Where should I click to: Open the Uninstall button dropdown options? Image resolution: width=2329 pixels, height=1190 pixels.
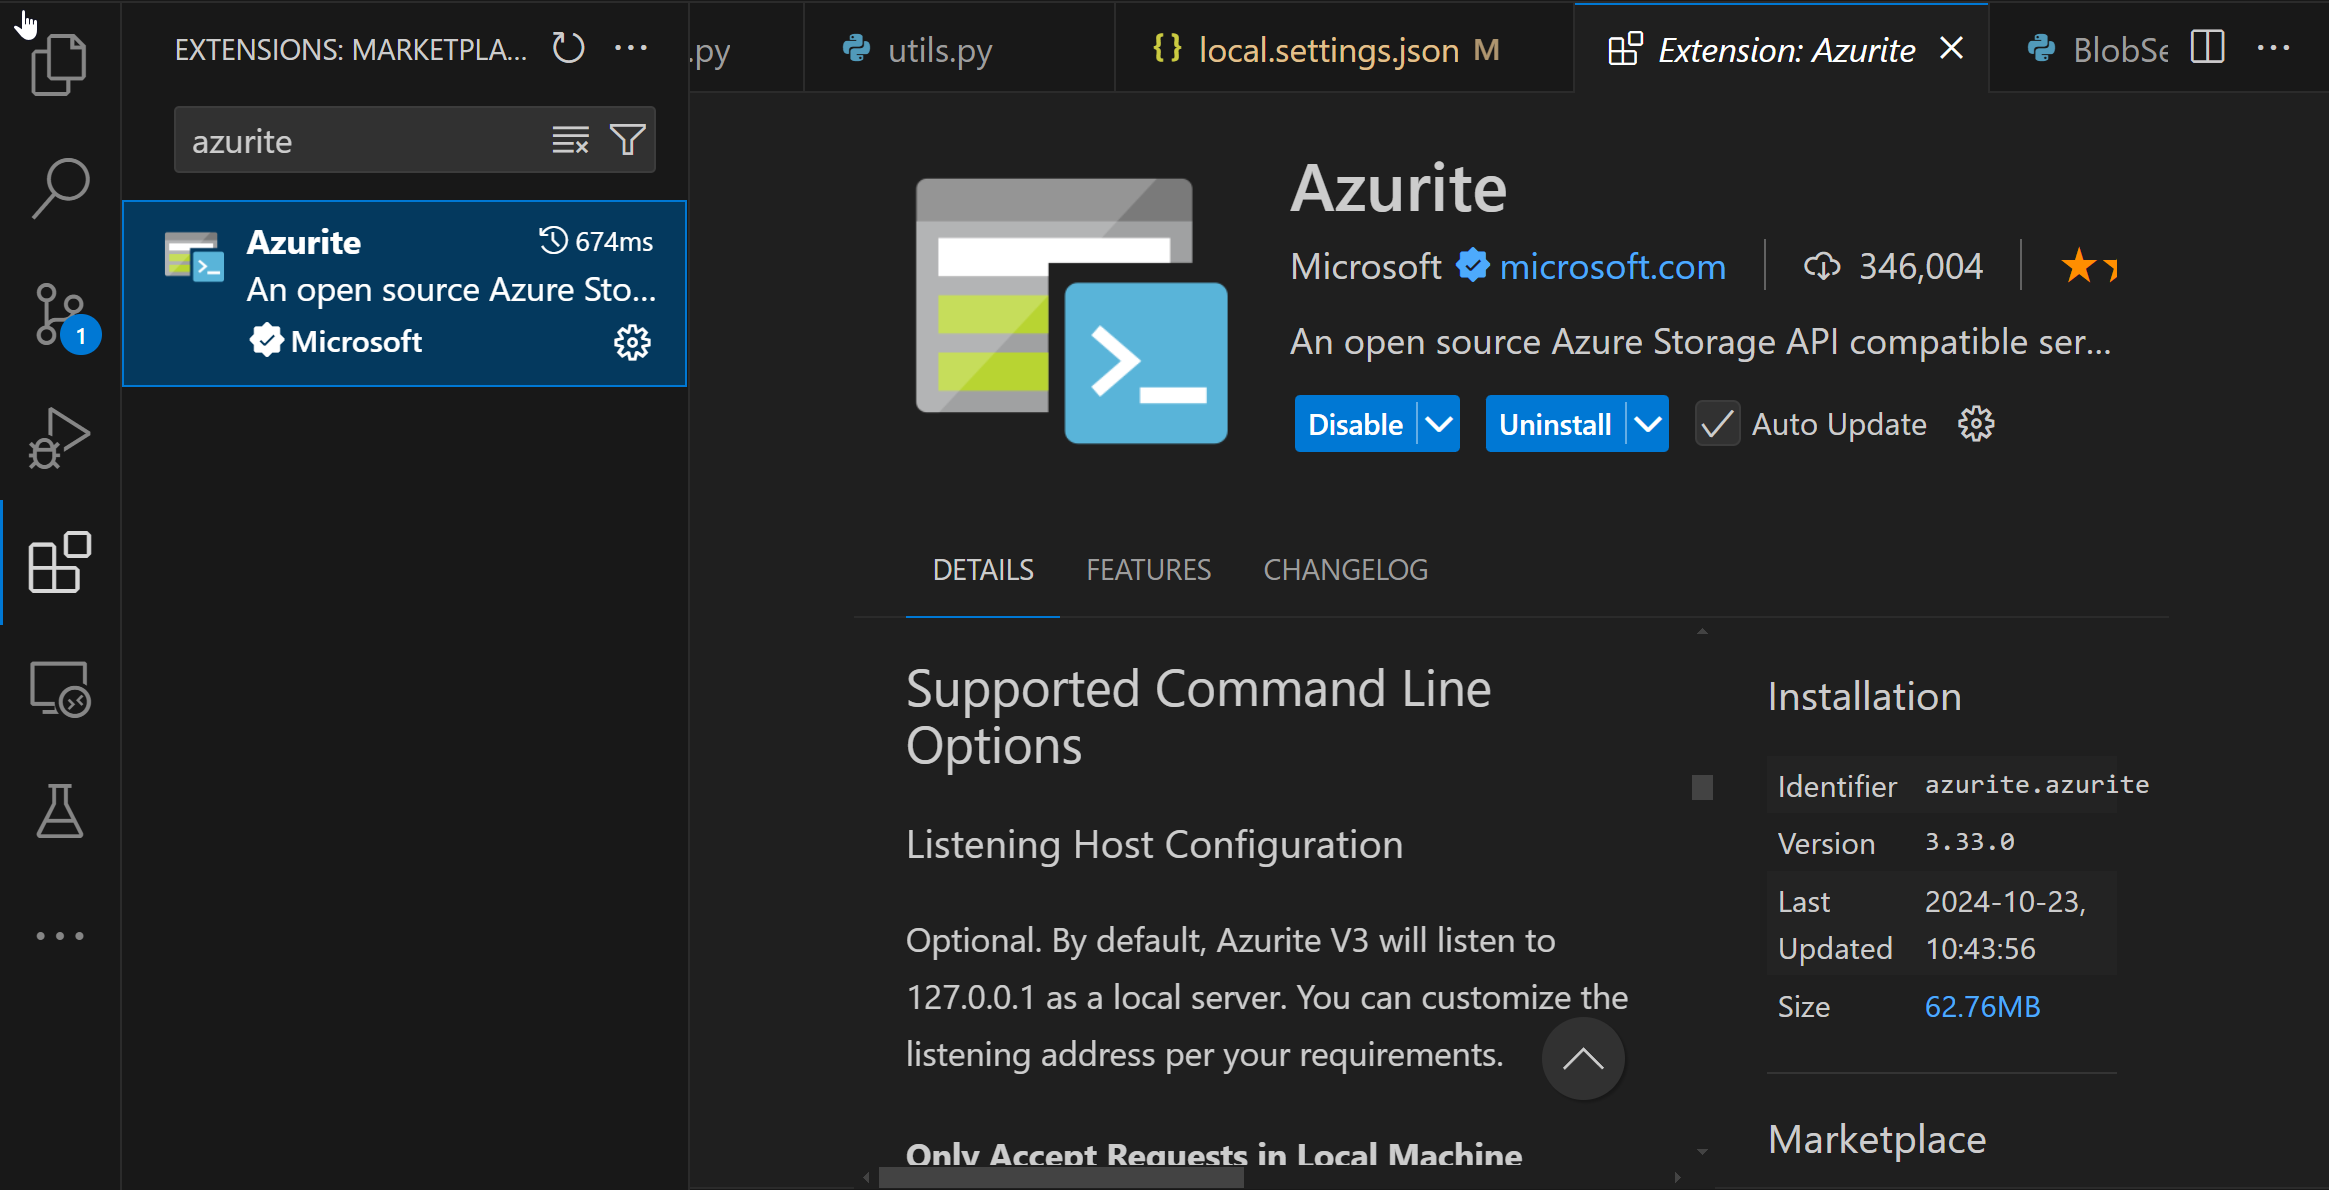point(1647,424)
